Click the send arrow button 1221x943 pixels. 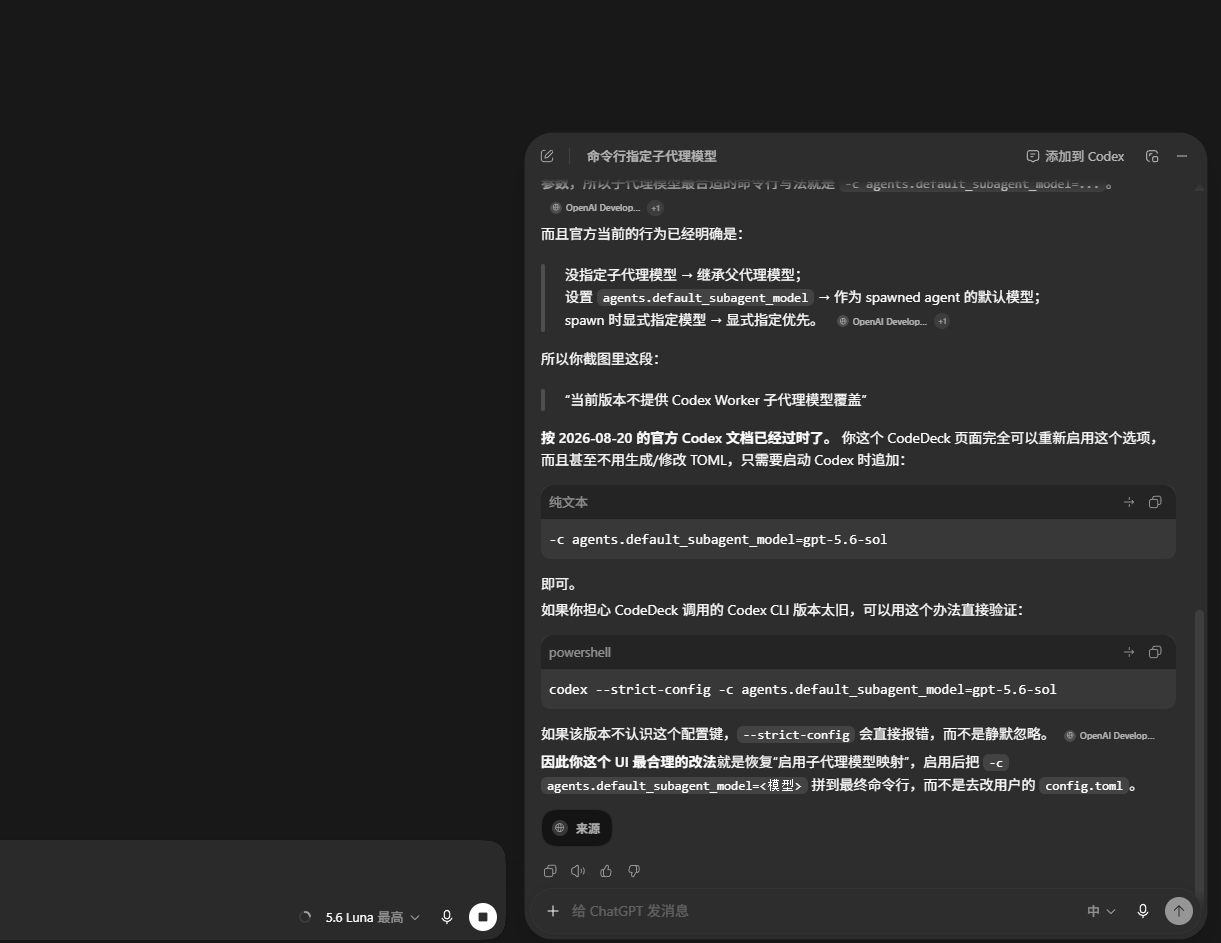tap(1179, 911)
